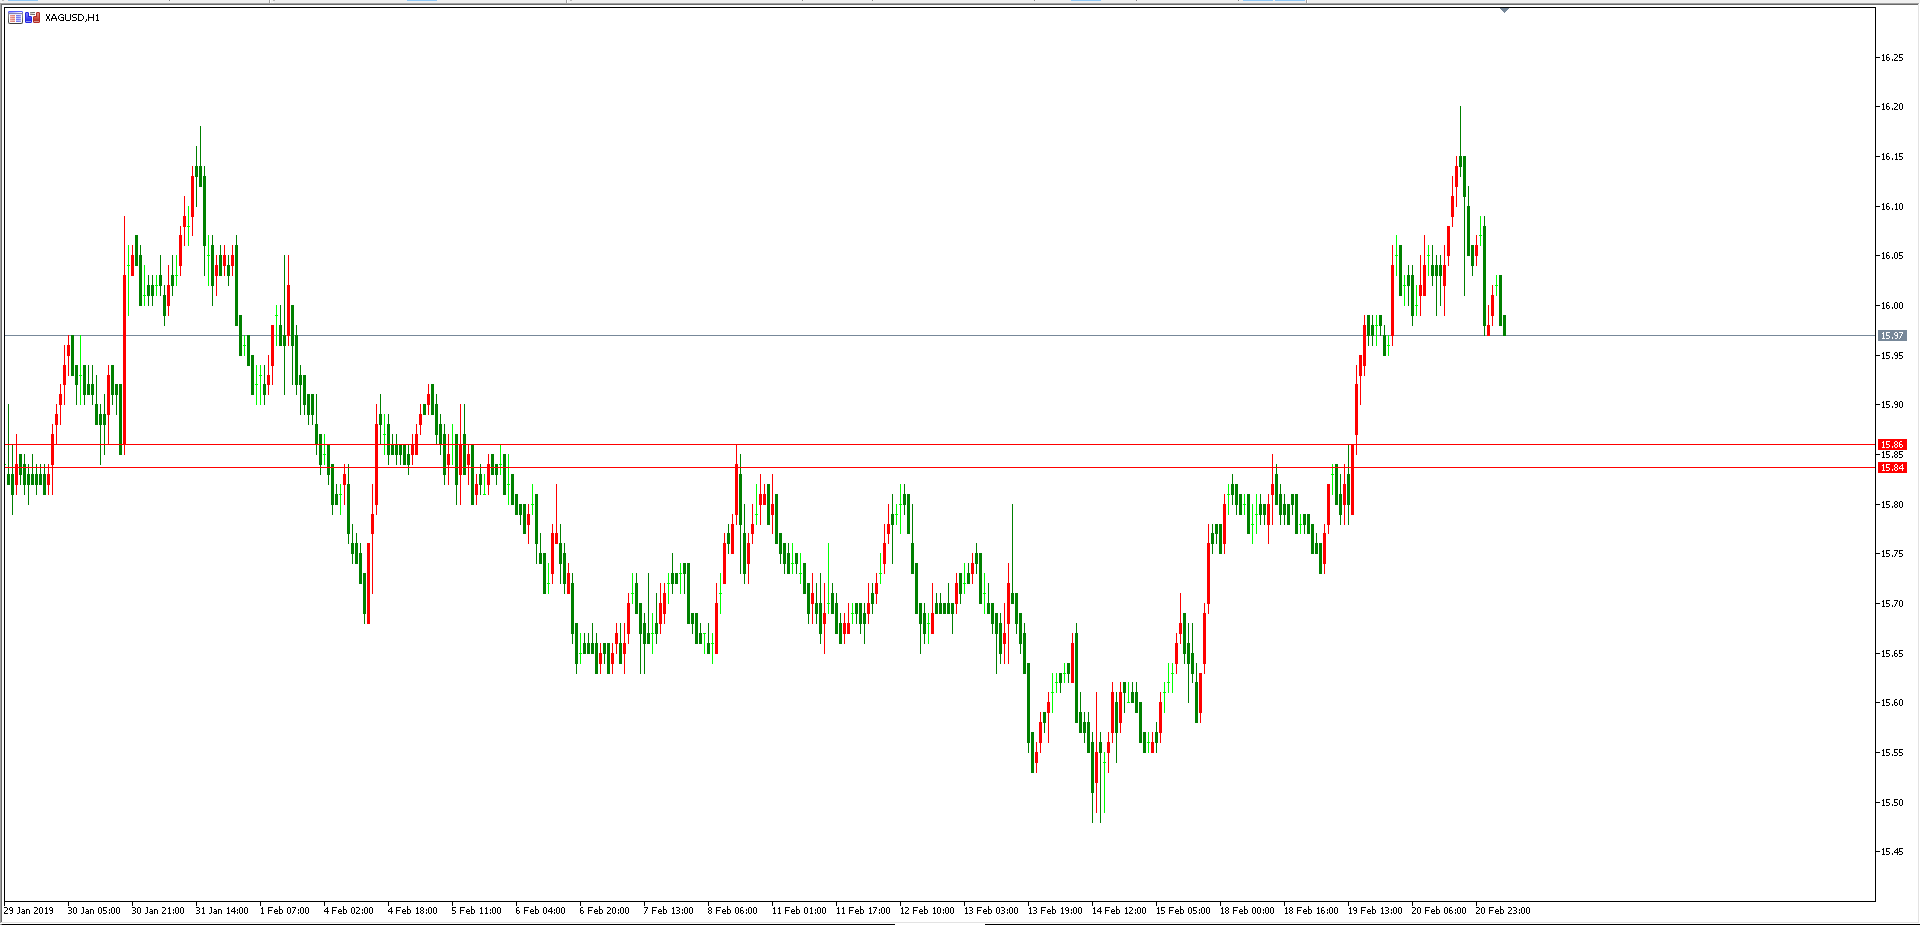Click the 16.15 price scale value
This screenshot has height=925, width=1920.
coord(1891,157)
